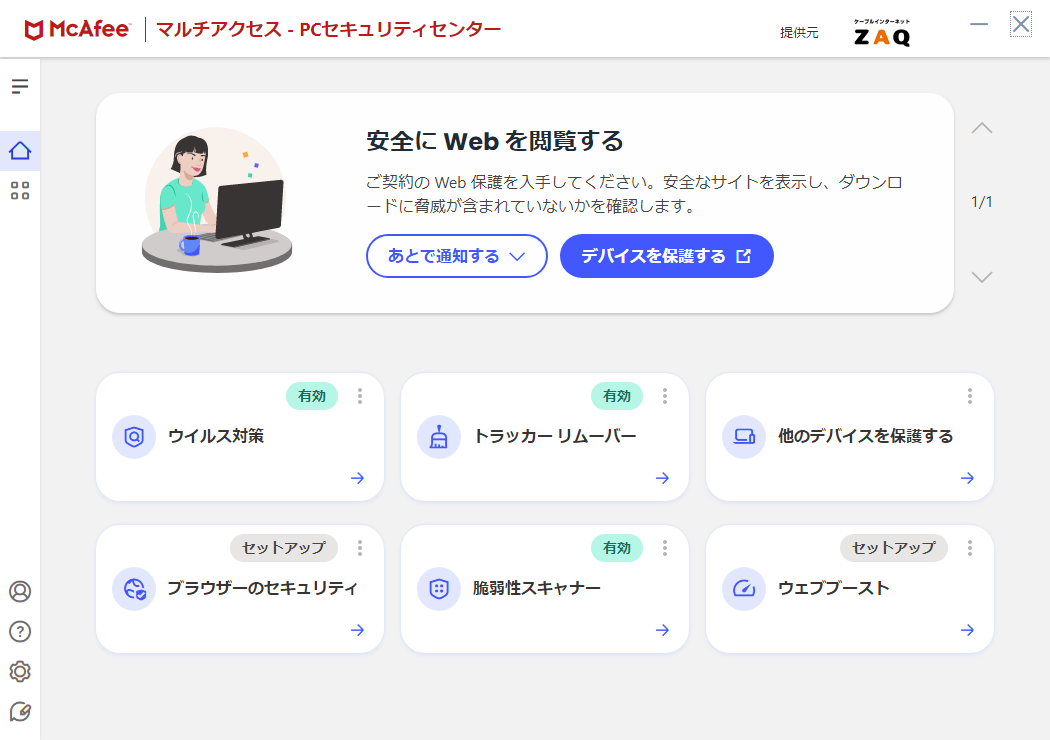Click the 有効 badge on 脆弱性スキャナー
The height and width of the screenshot is (740, 1050).
tap(617, 548)
